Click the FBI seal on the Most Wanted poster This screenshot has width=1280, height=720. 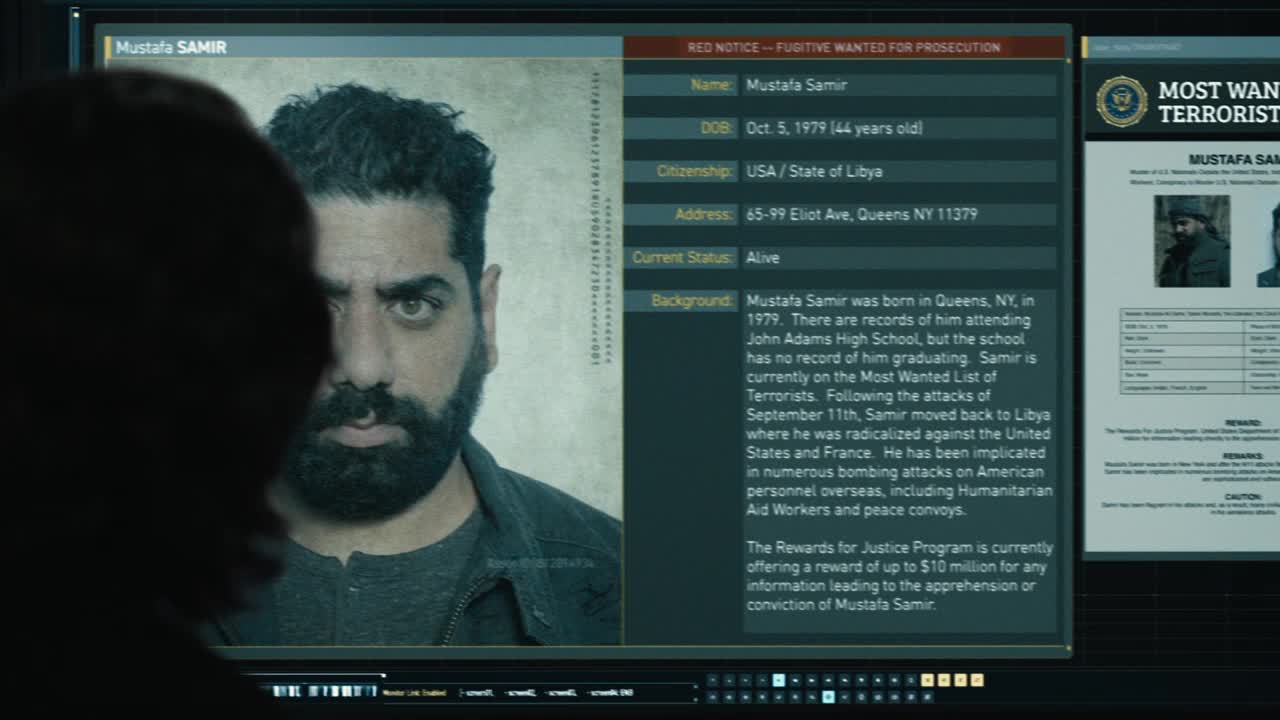tap(1121, 101)
